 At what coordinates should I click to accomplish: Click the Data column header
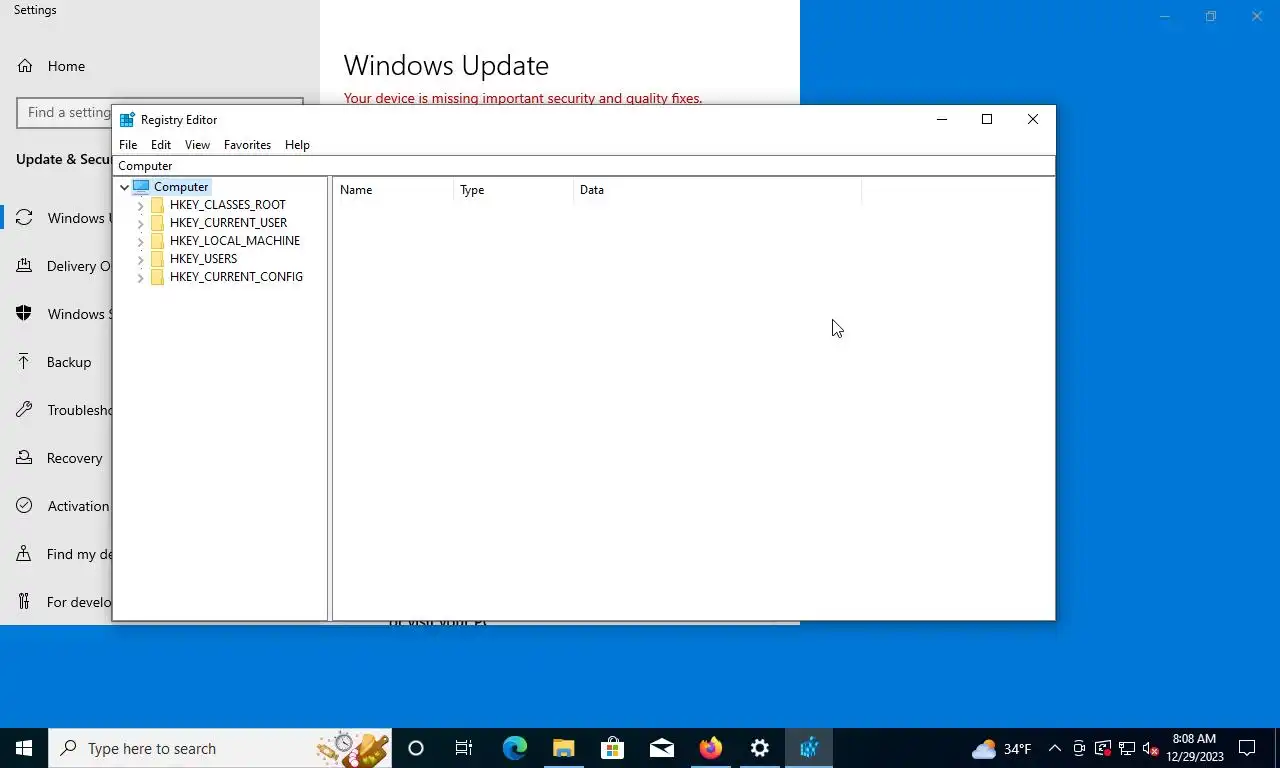[x=717, y=190]
